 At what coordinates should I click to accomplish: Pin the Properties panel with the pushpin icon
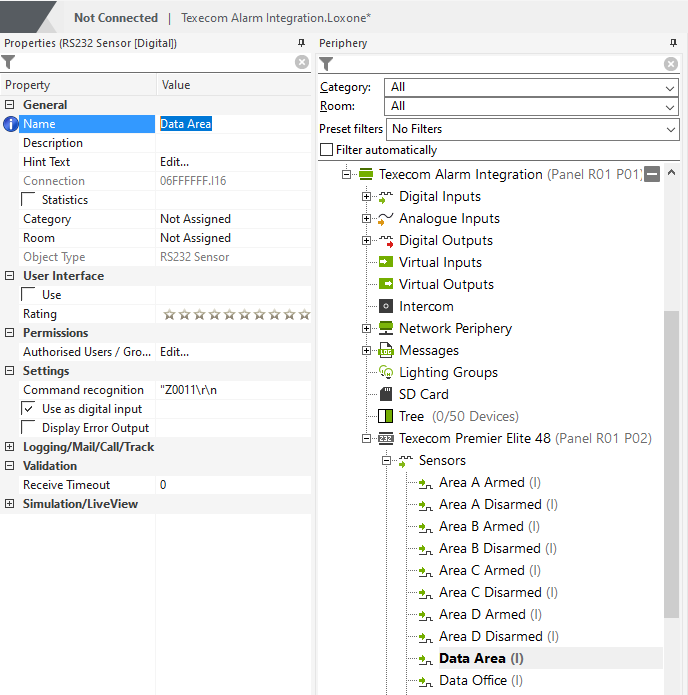301,44
